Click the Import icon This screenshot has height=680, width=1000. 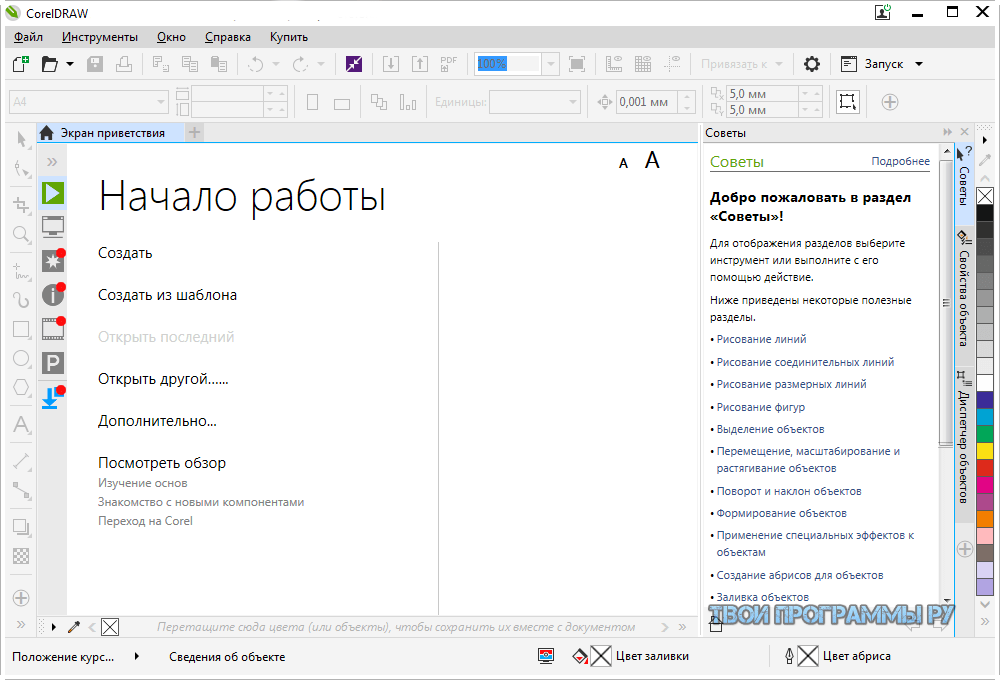[x=391, y=64]
